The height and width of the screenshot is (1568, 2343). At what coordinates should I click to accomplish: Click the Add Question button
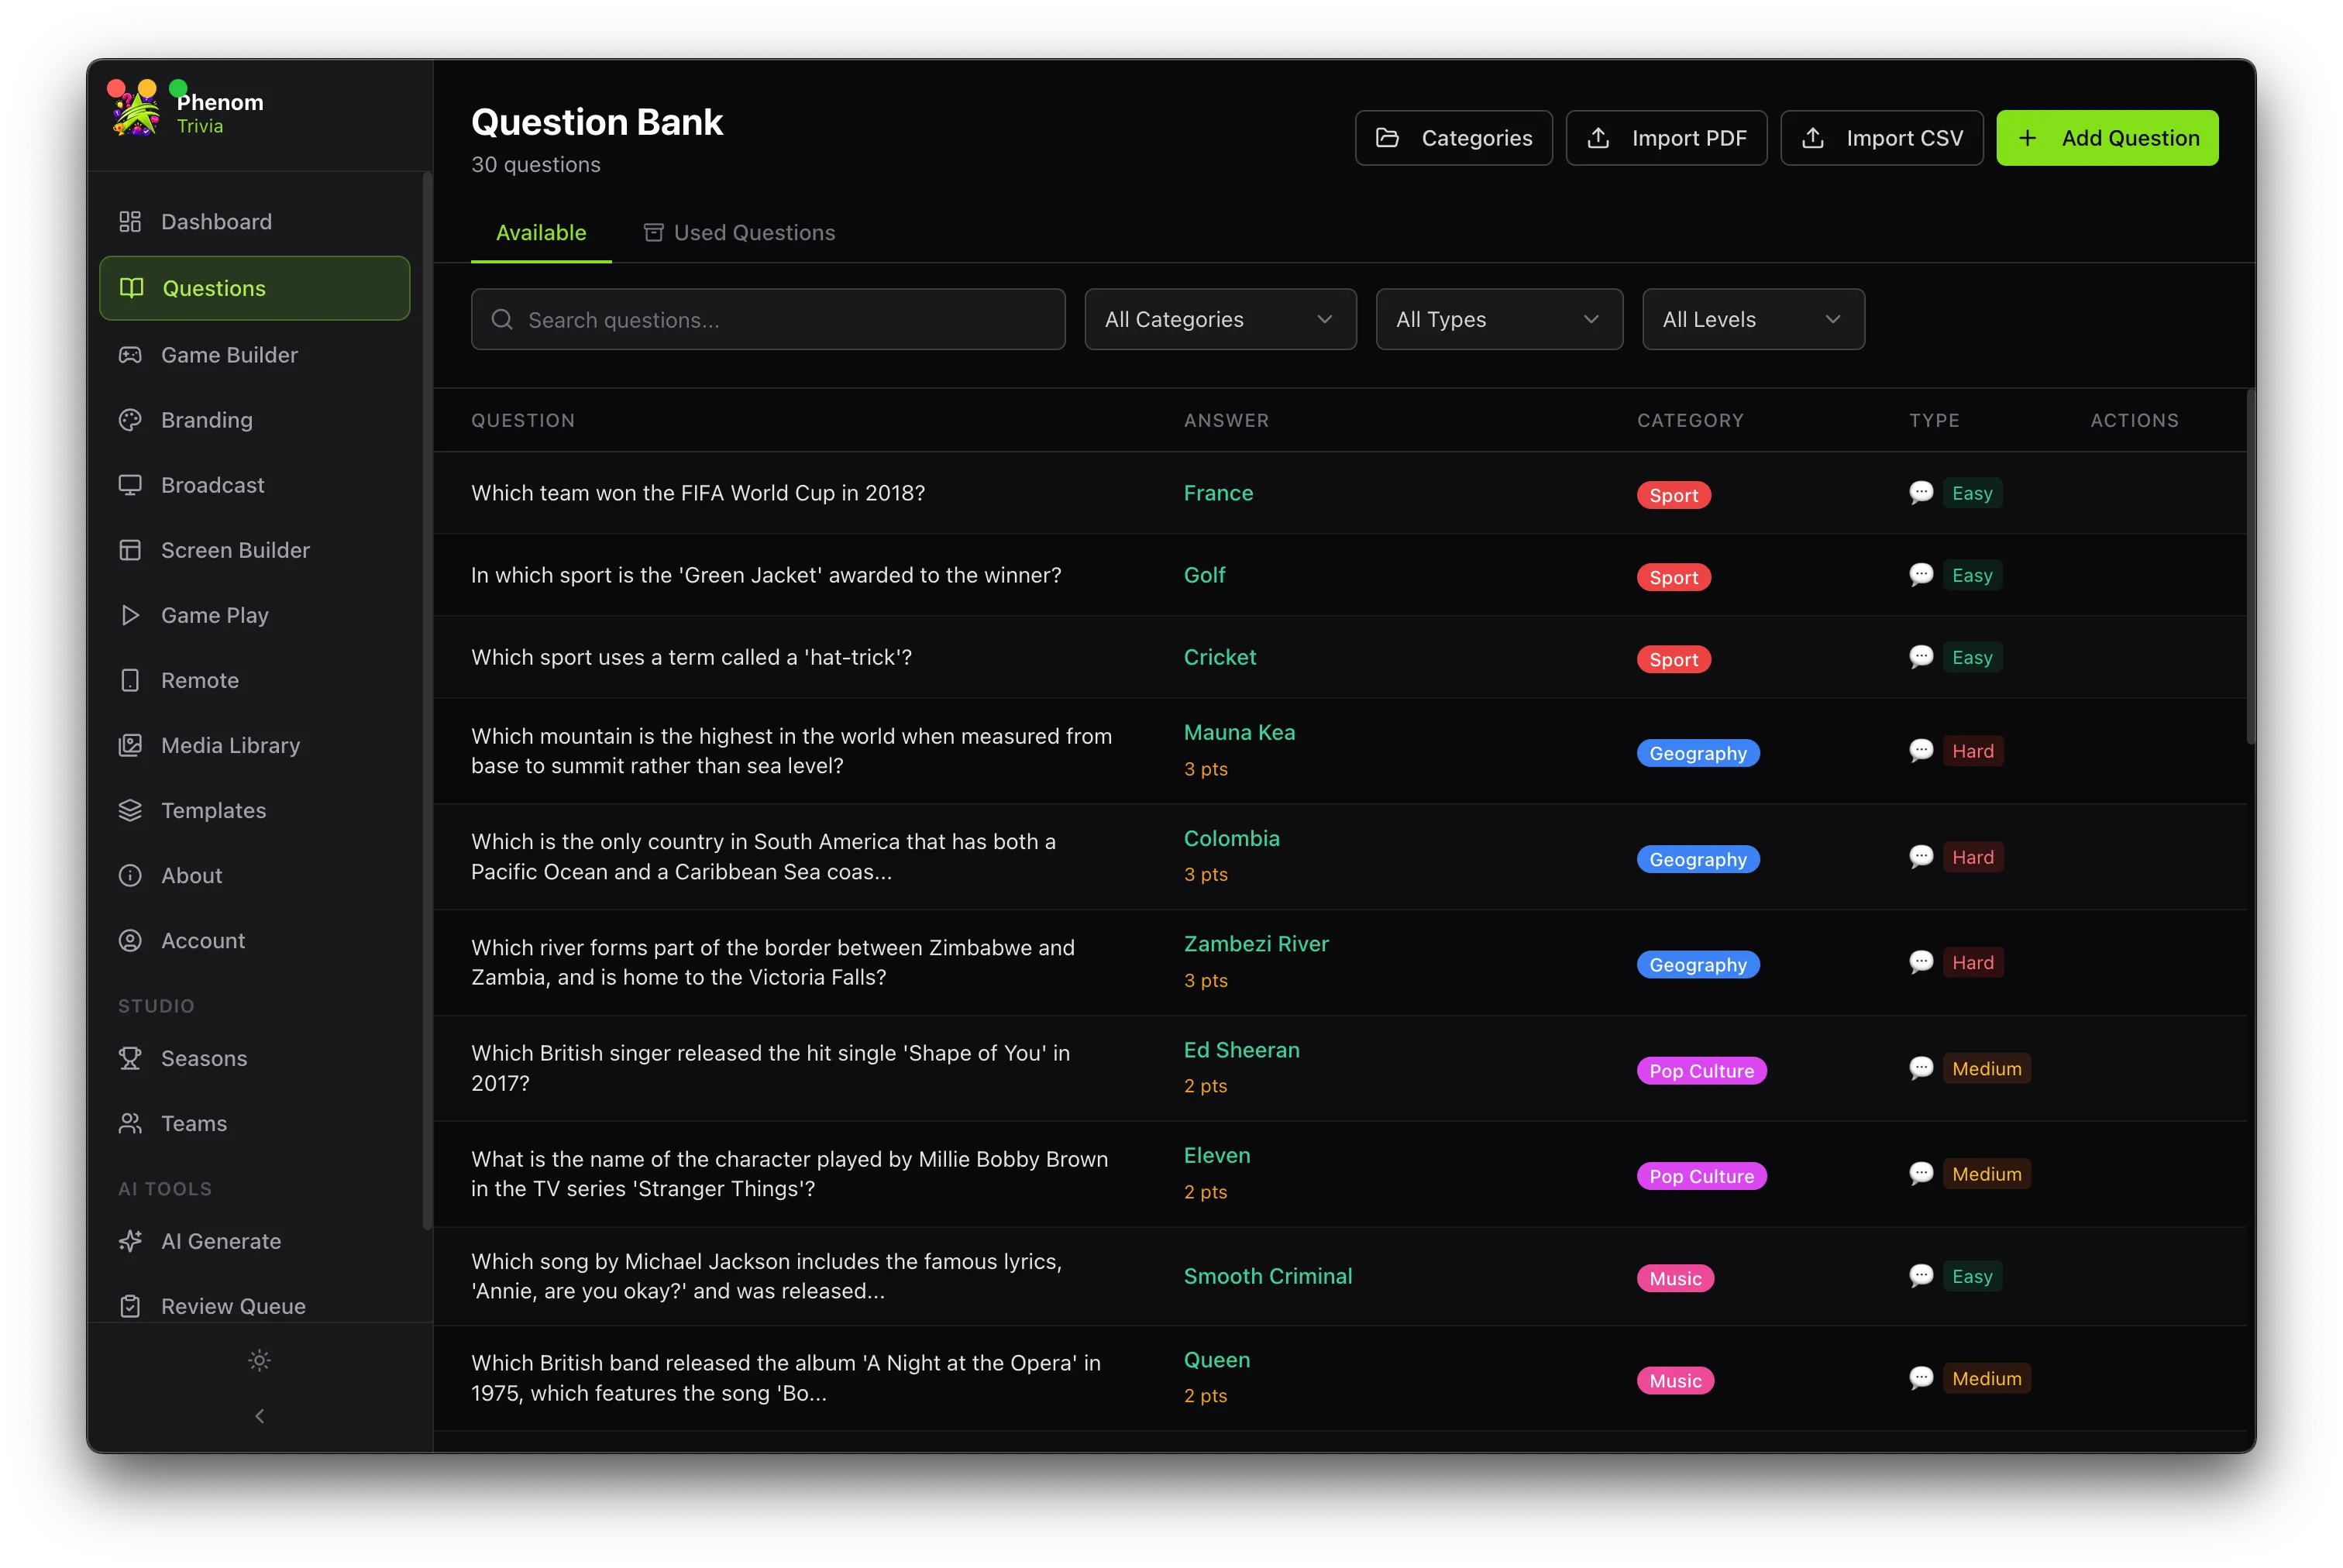click(2107, 138)
